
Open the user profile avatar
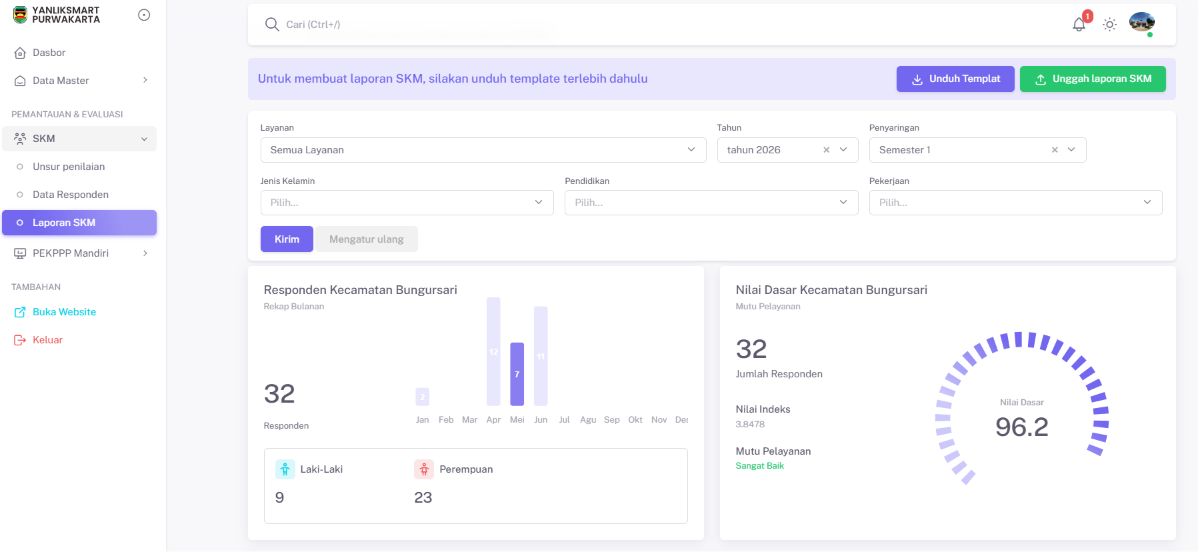pyautogui.click(x=1141, y=23)
